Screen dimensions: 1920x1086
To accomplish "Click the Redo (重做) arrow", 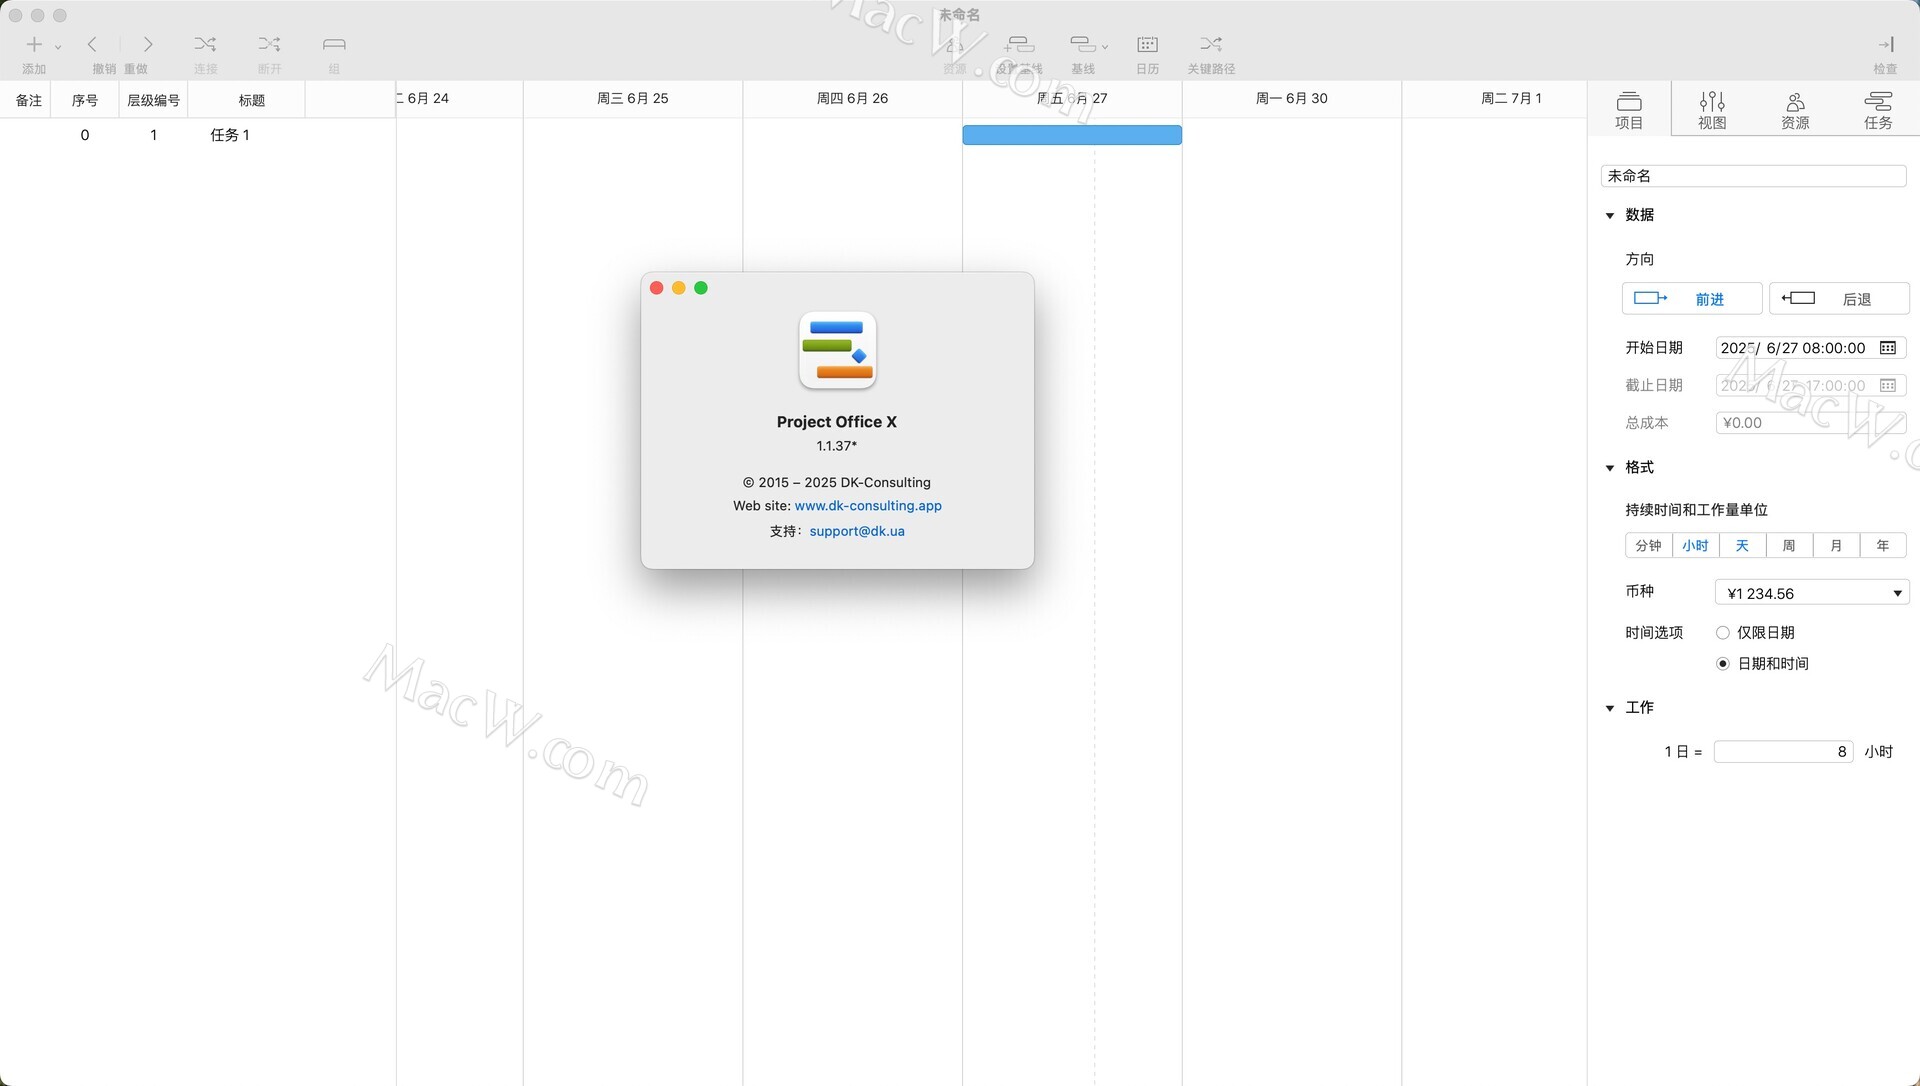I will pyautogui.click(x=148, y=45).
